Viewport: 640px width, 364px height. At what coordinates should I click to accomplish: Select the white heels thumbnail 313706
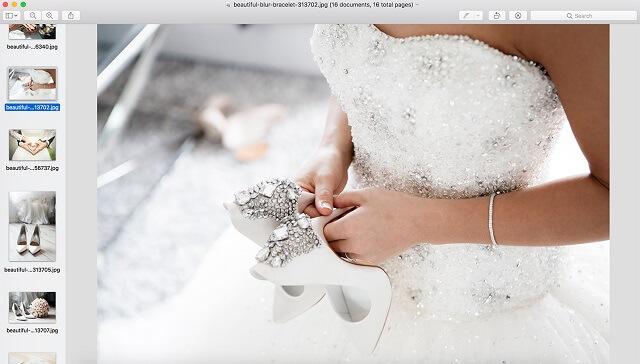point(32,226)
